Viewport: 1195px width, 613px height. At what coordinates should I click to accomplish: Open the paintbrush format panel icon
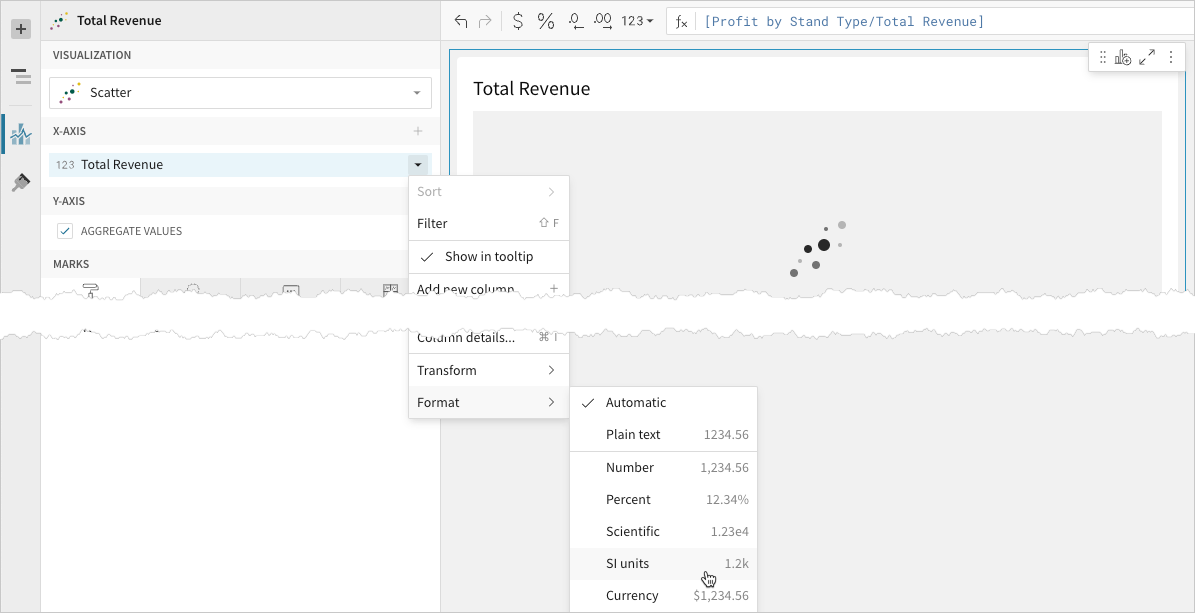(x=20, y=183)
